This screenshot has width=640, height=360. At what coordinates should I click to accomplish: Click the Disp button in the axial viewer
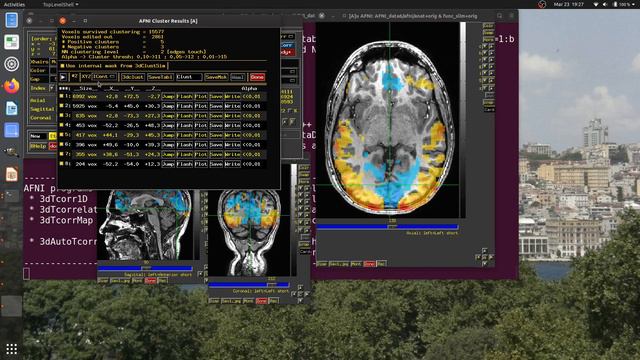[322, 264]
